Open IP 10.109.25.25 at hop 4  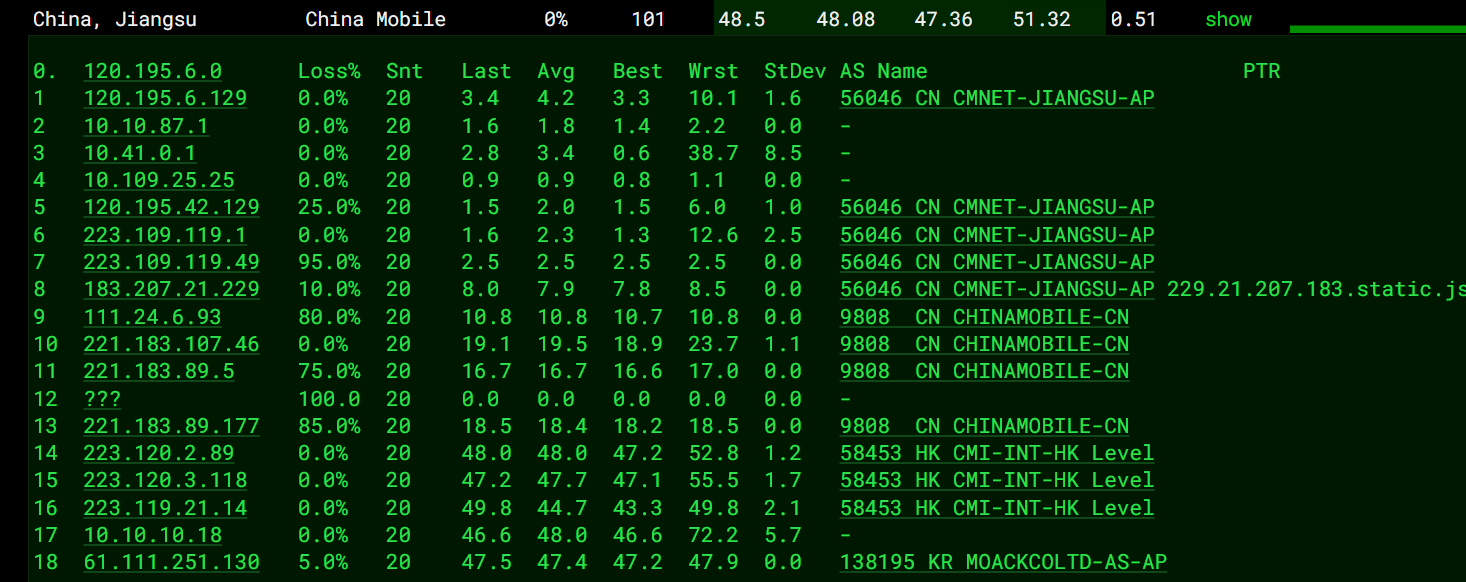click(x=159, y=180)
